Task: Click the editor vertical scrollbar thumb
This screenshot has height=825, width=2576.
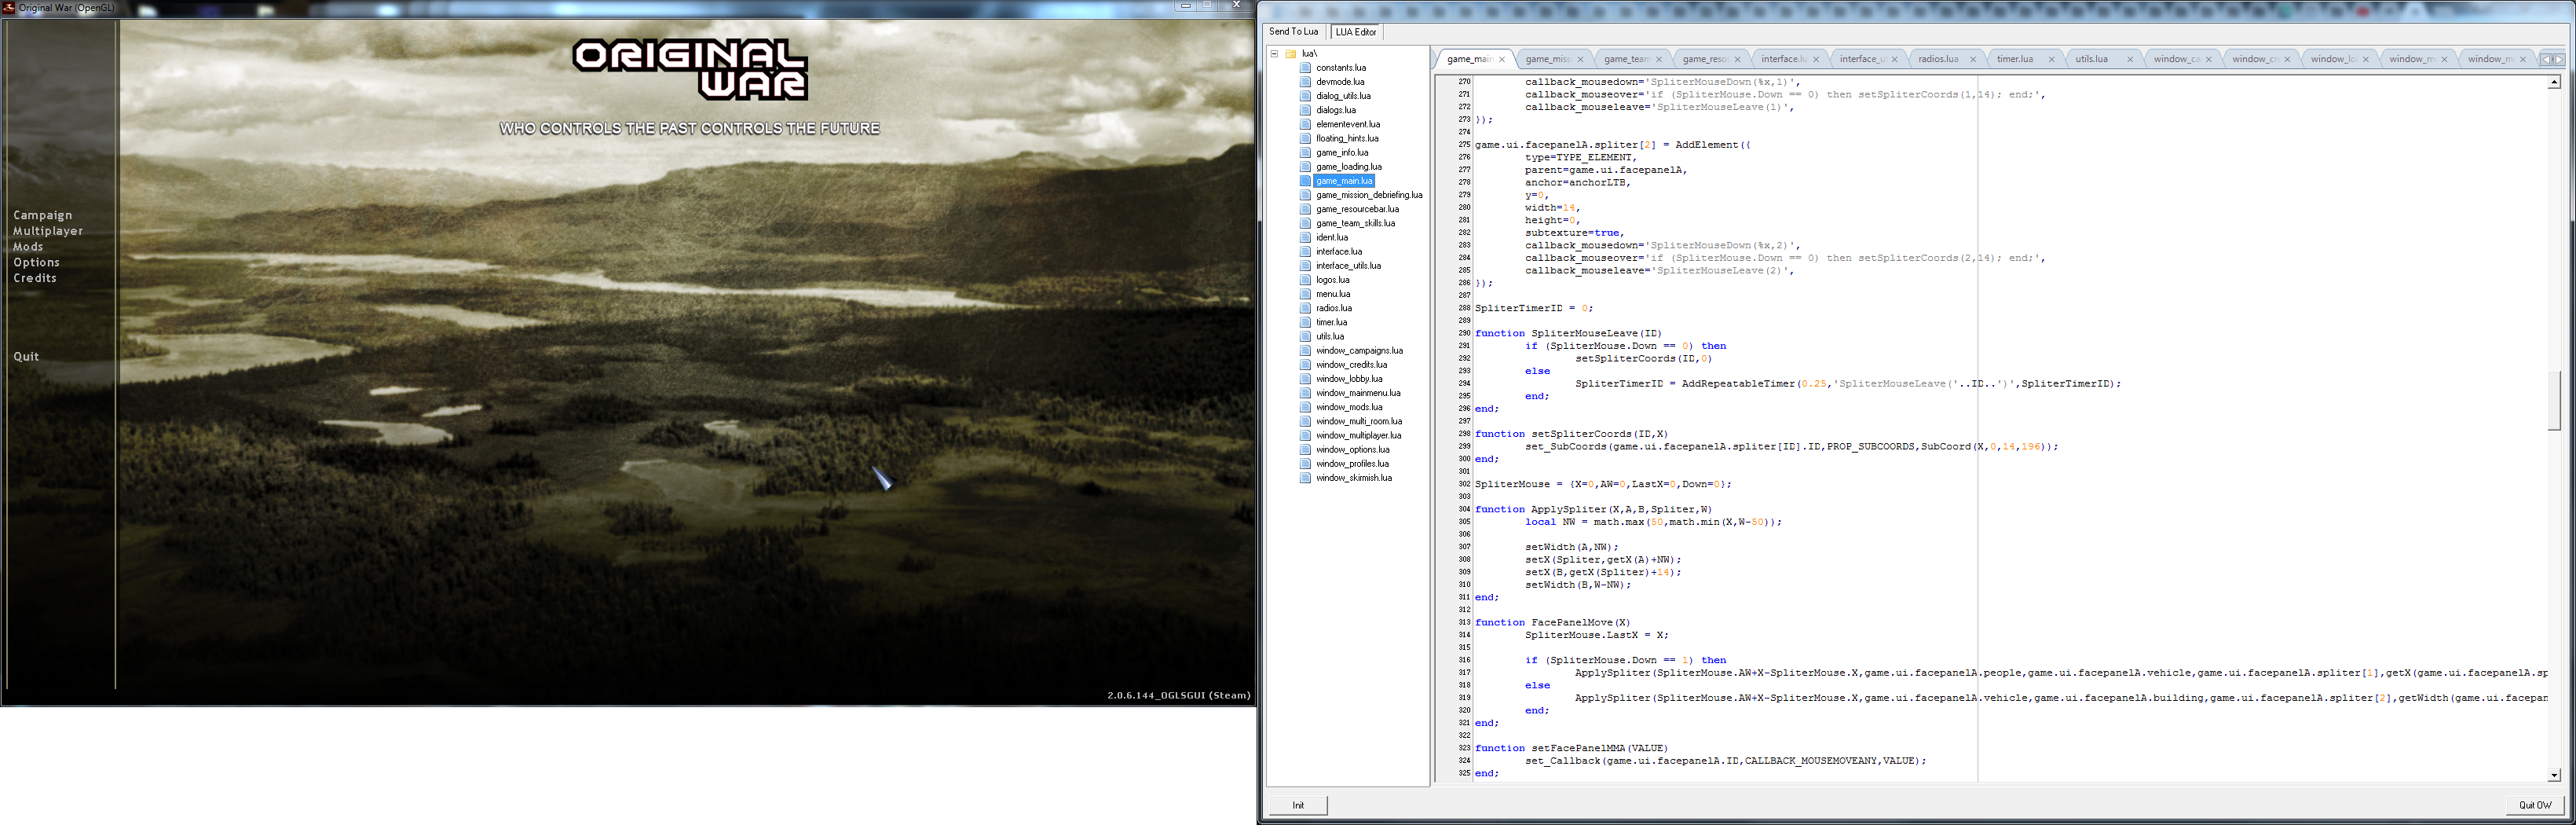Action: pos(2554,400)
